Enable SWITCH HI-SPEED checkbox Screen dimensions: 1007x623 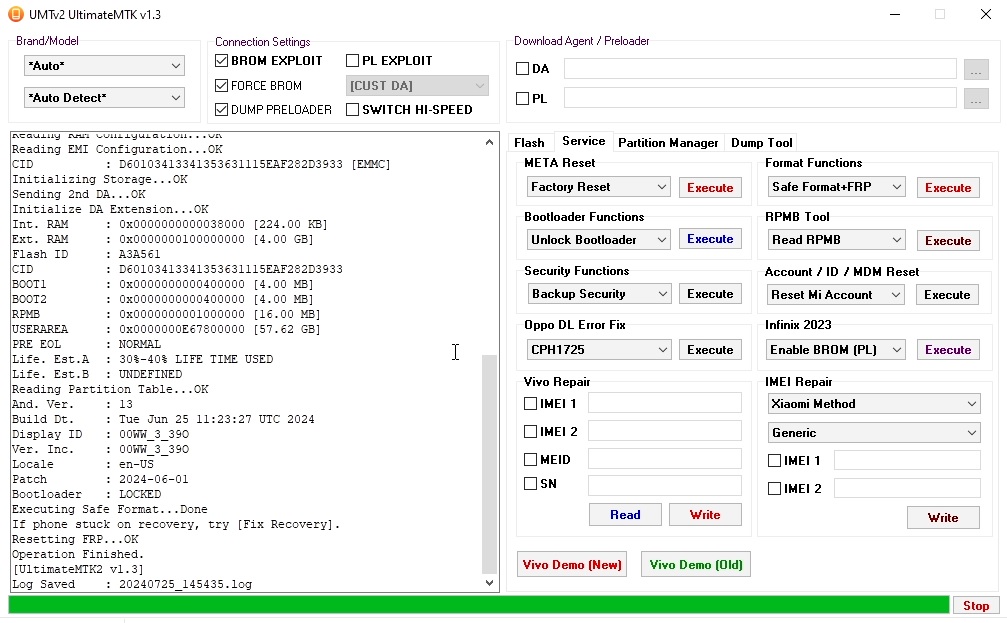pos(352,110)
